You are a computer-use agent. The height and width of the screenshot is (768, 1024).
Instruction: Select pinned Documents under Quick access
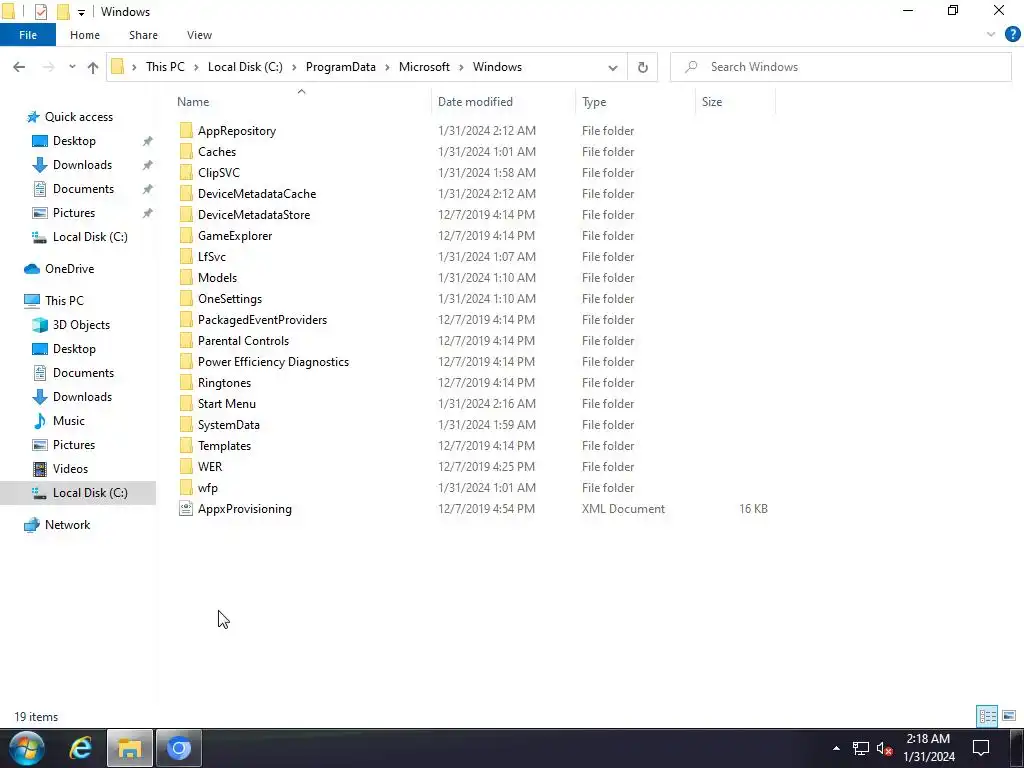coord(83,189)
